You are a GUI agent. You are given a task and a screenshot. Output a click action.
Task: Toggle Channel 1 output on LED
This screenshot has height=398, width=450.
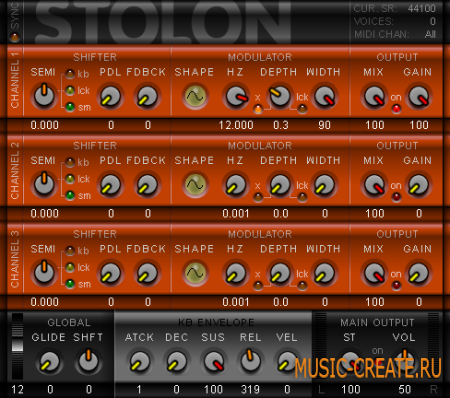point(396,109)
